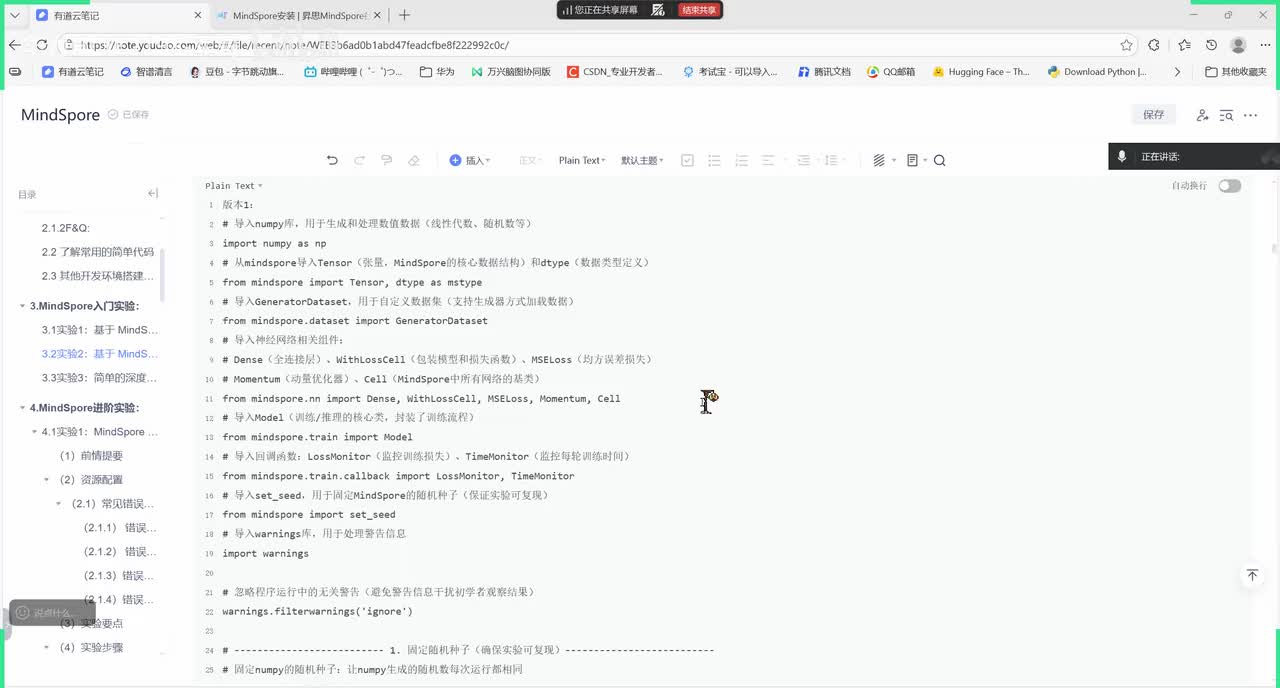Open the more options ellipsis menu
This screenshot has height=688, width=1280.
pyautogui.click(x=1250, y=115)
